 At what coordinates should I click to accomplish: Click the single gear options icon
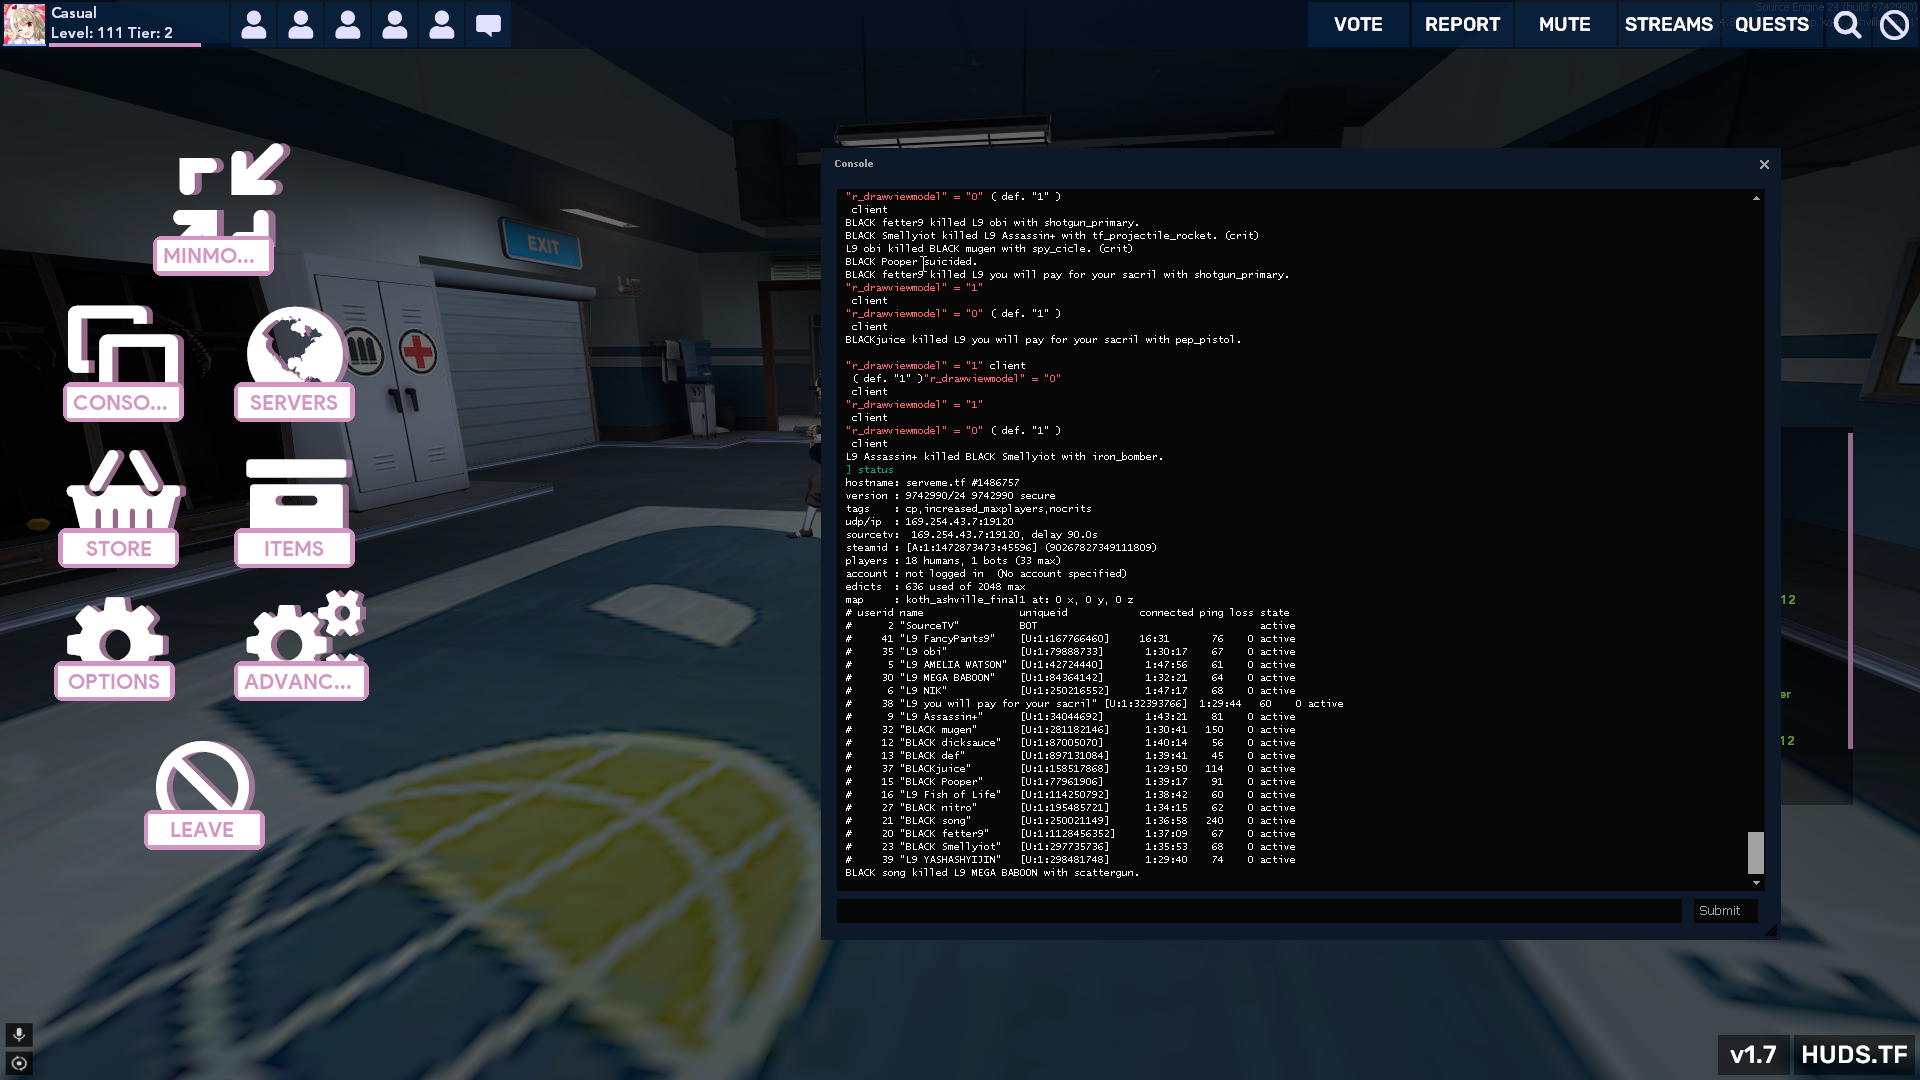(x=116, y=632)
